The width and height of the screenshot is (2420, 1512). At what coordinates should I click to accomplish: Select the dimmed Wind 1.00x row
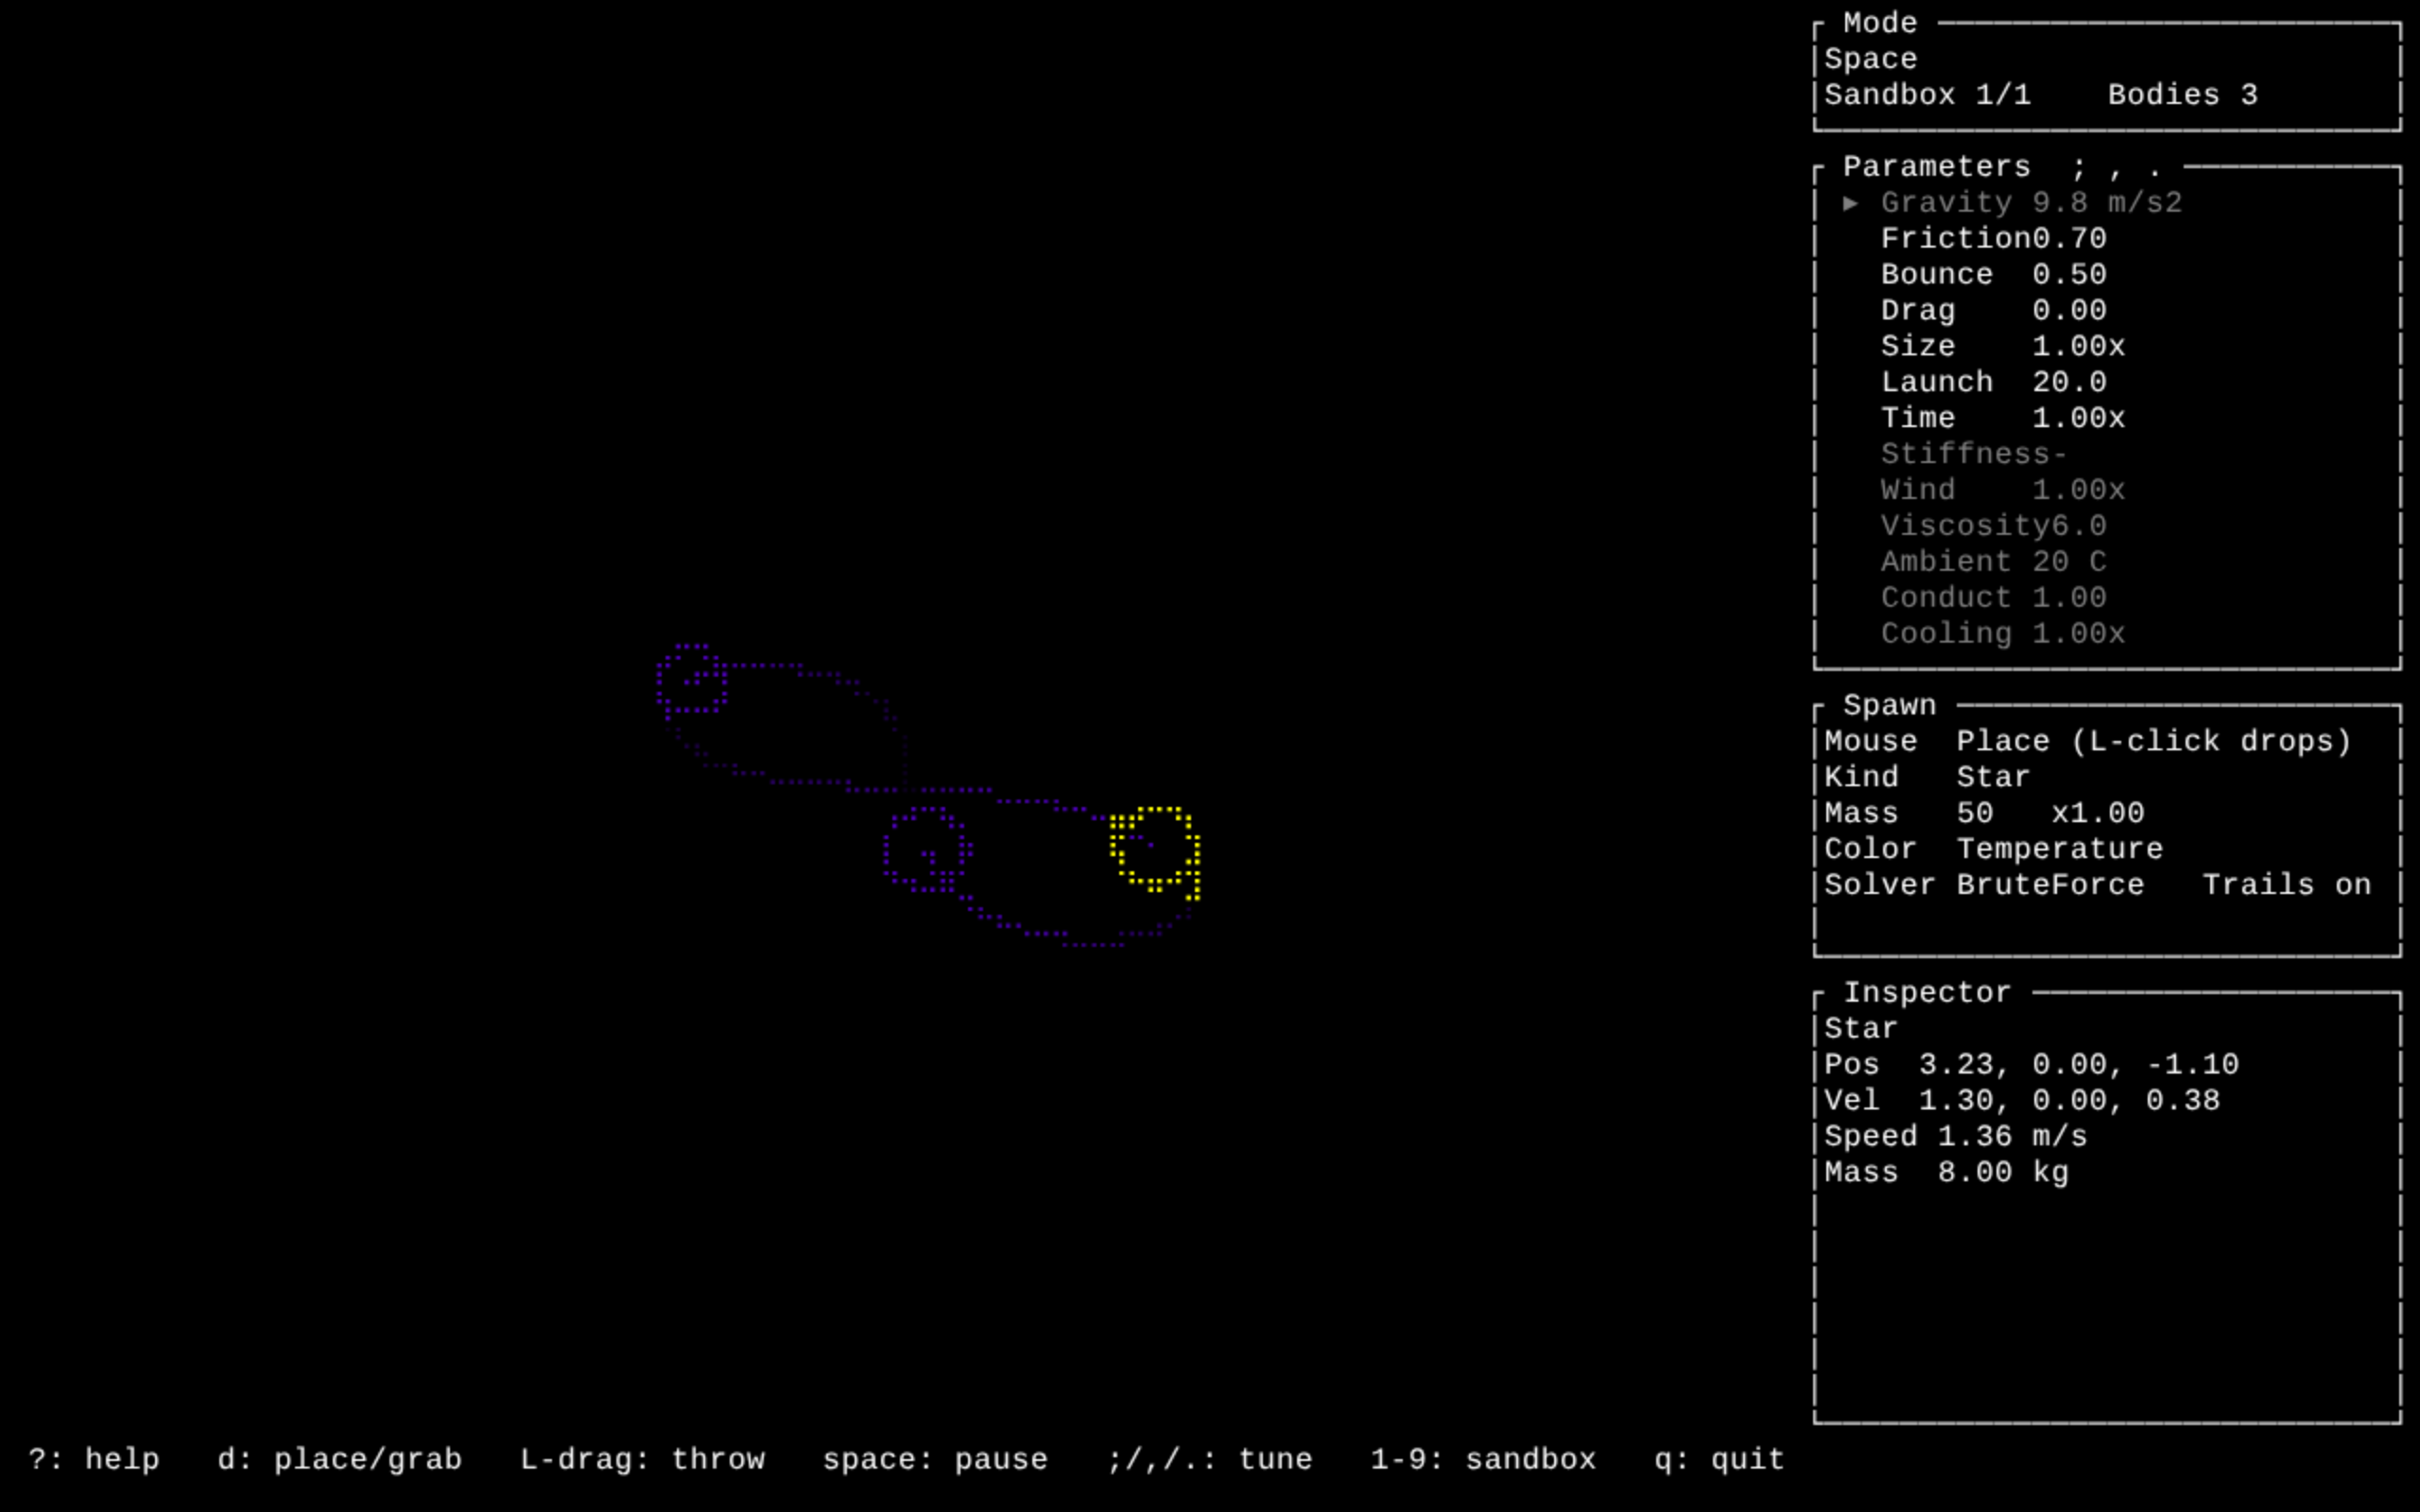[2002, 491]
